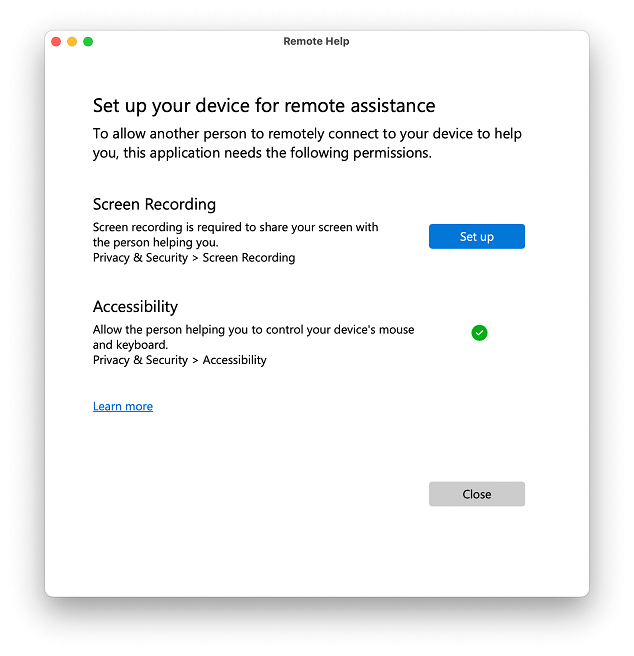634x656 pixels.
Task: Click the gray Close button
Action: click(476, 494)
